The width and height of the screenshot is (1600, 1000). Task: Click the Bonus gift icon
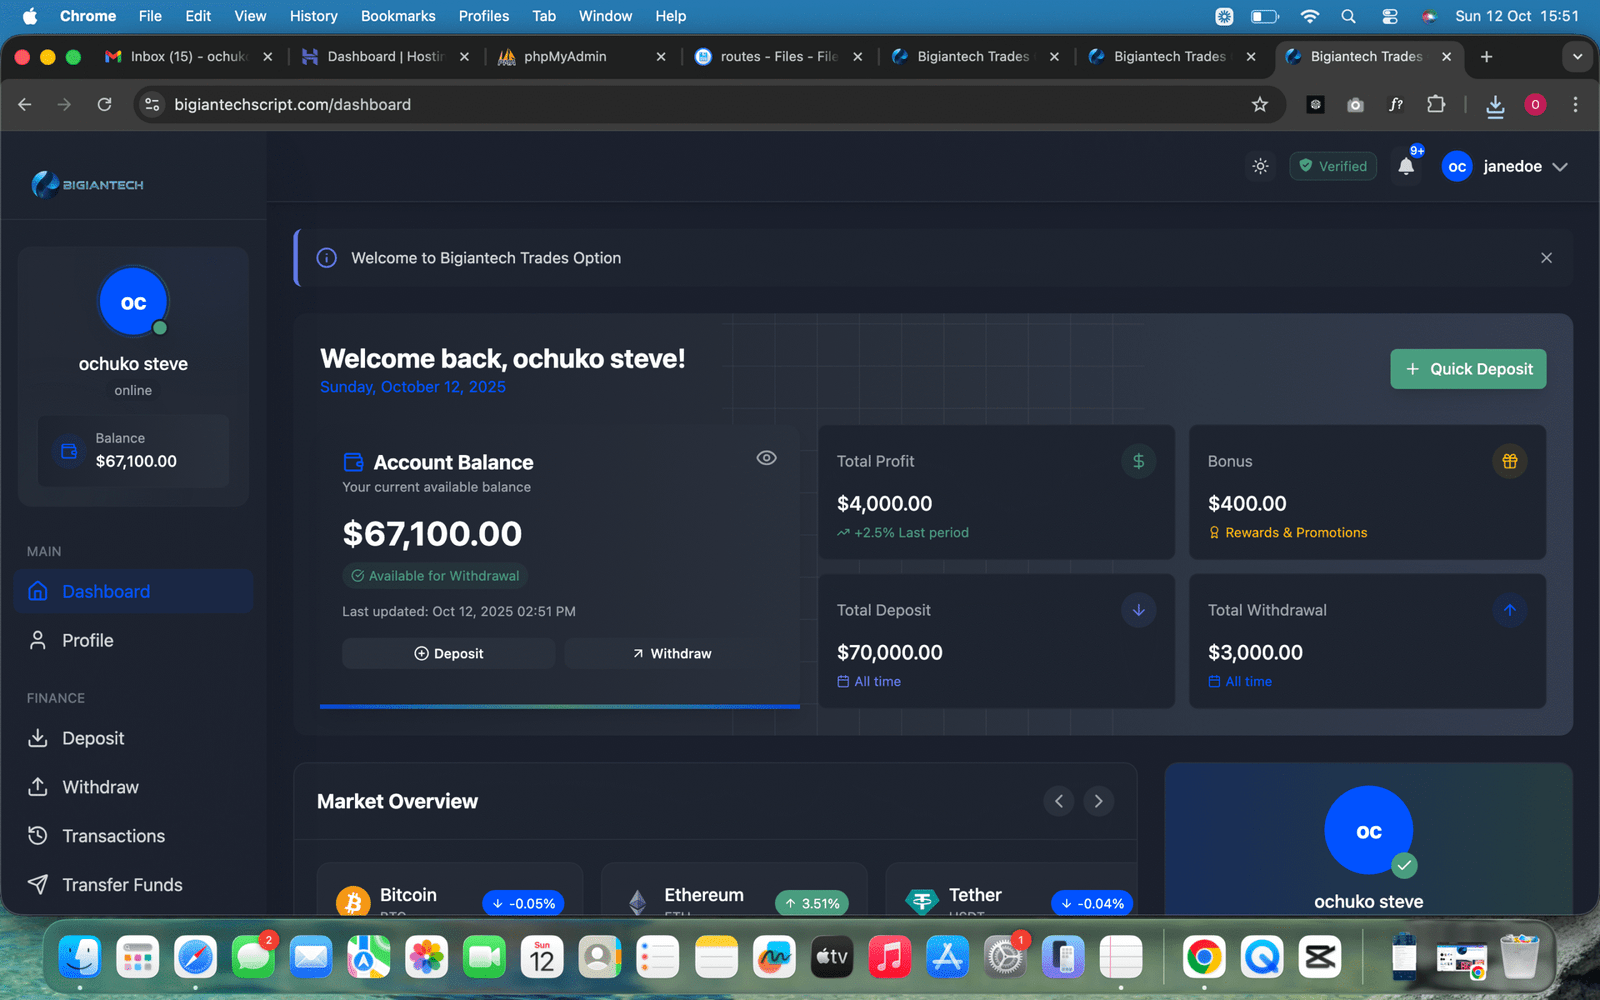pos(1509,461)
